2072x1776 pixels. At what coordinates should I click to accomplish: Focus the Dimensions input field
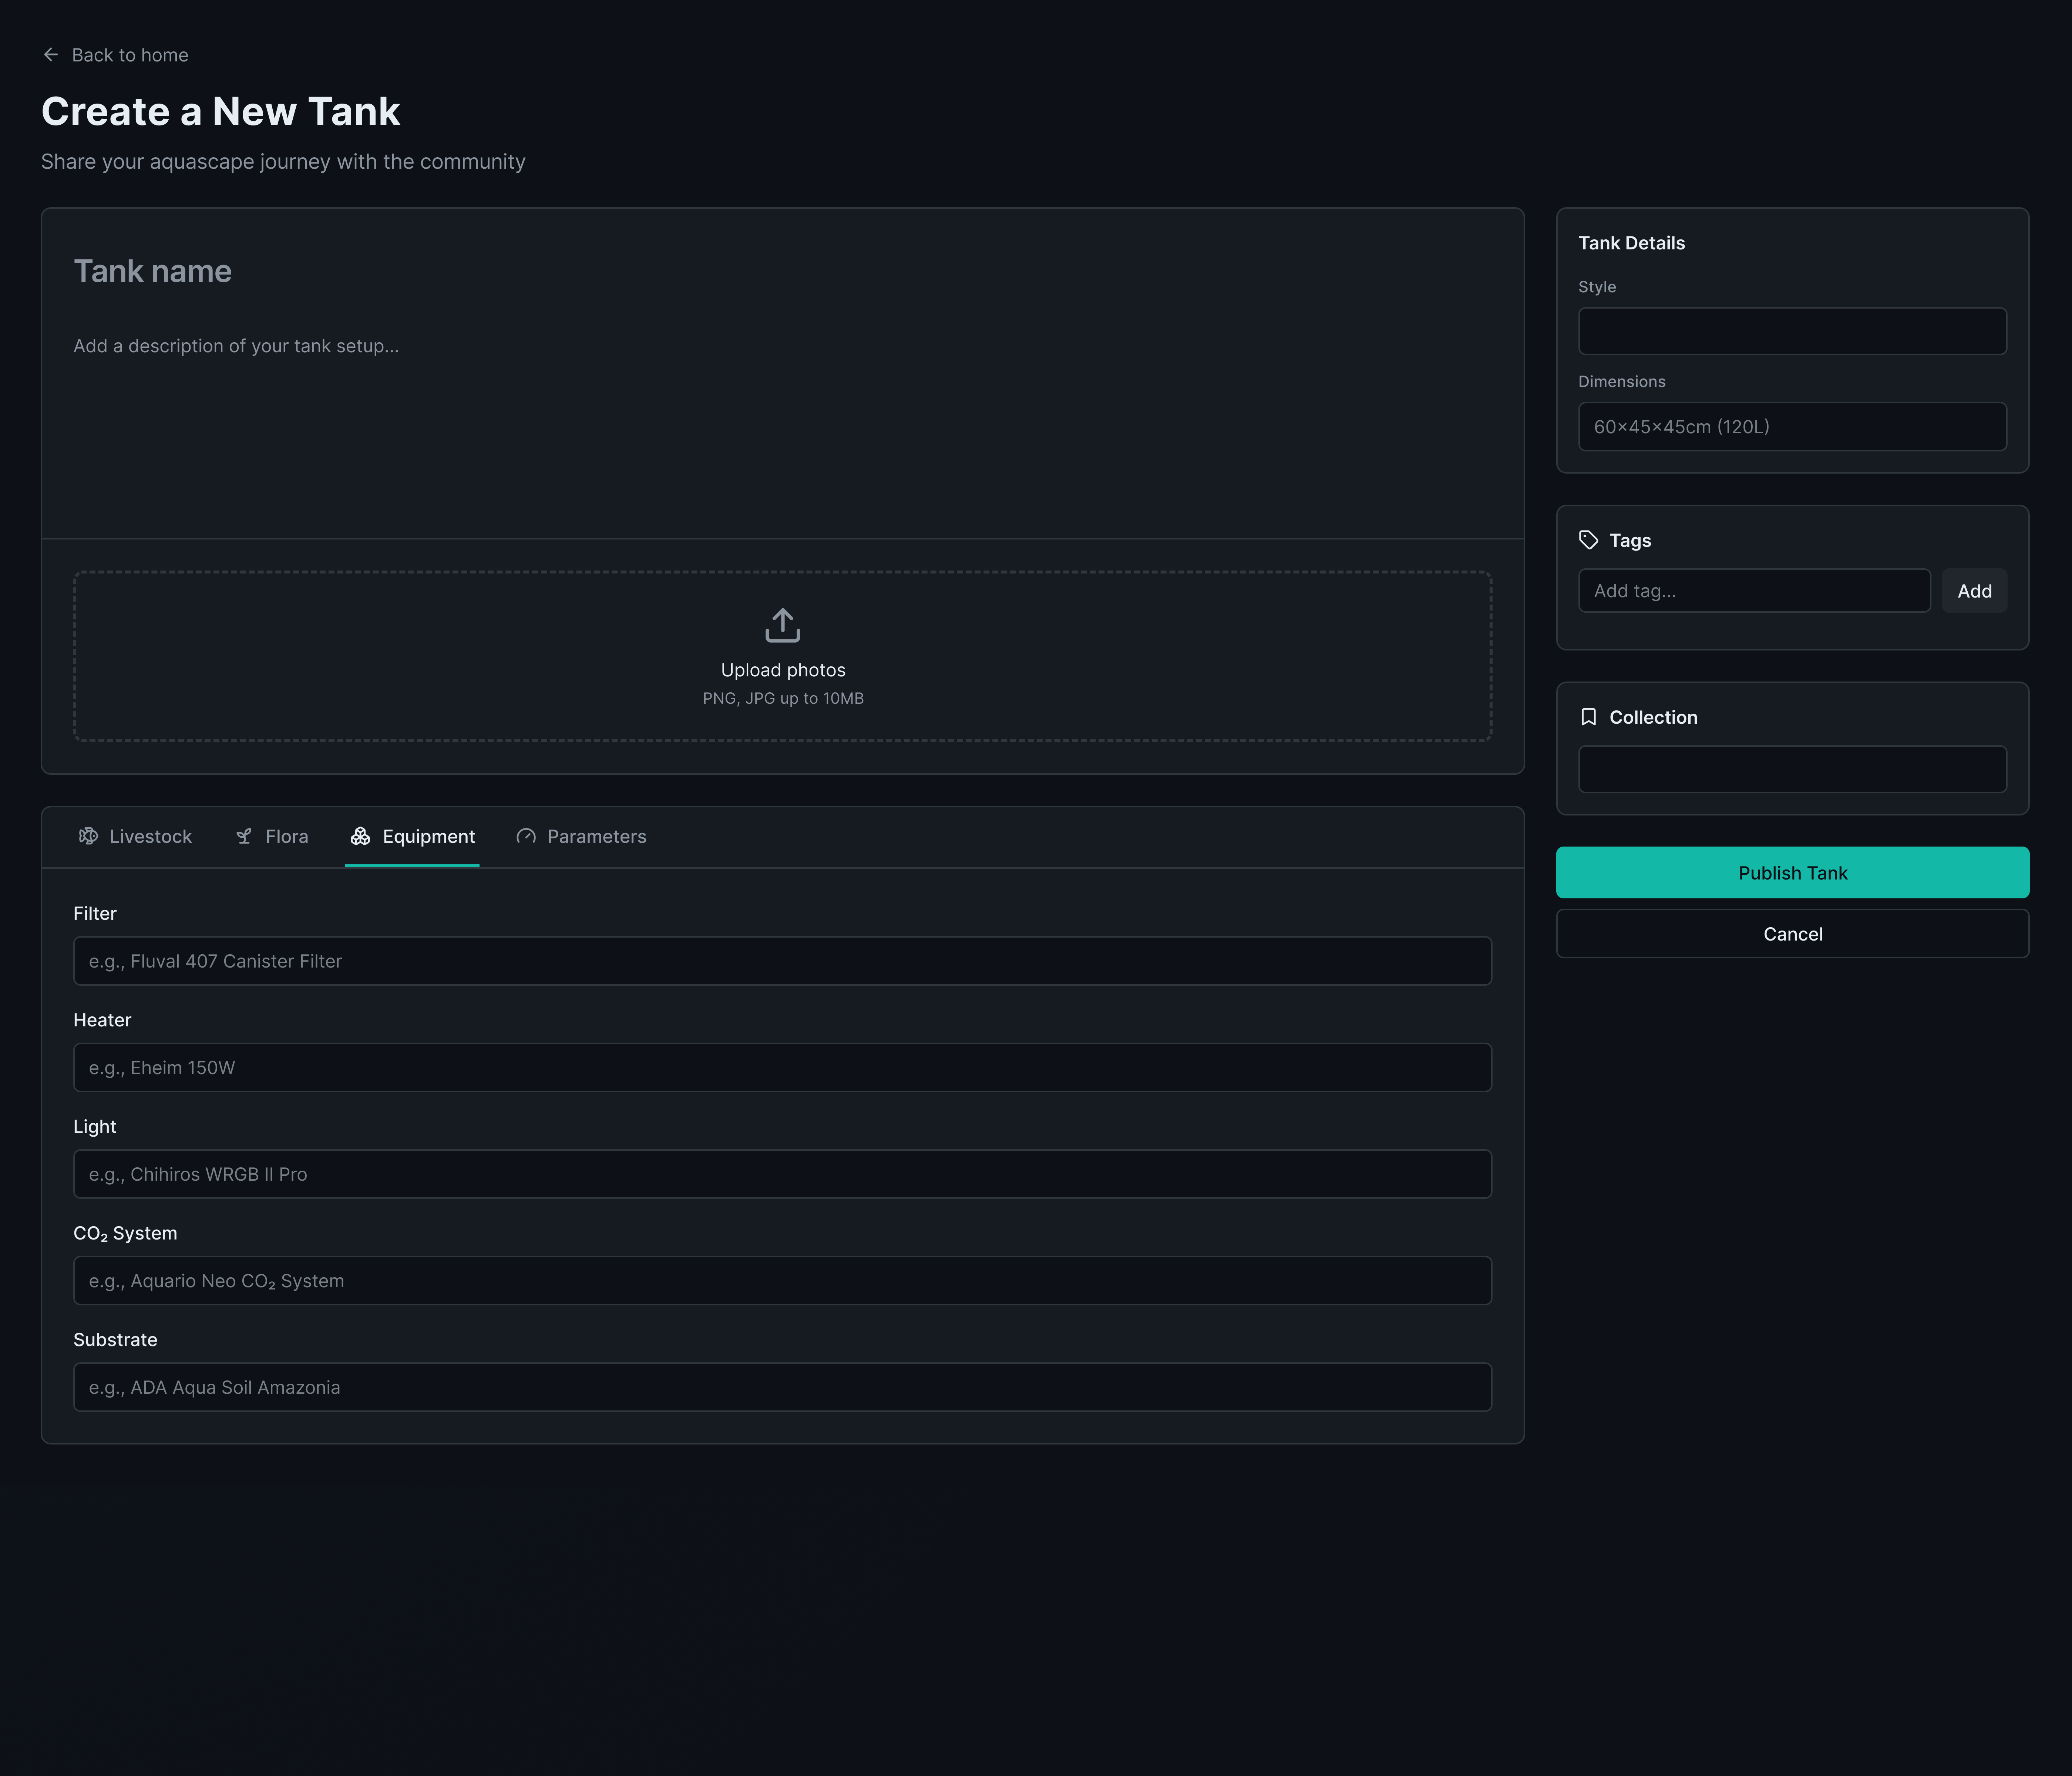1792,427
